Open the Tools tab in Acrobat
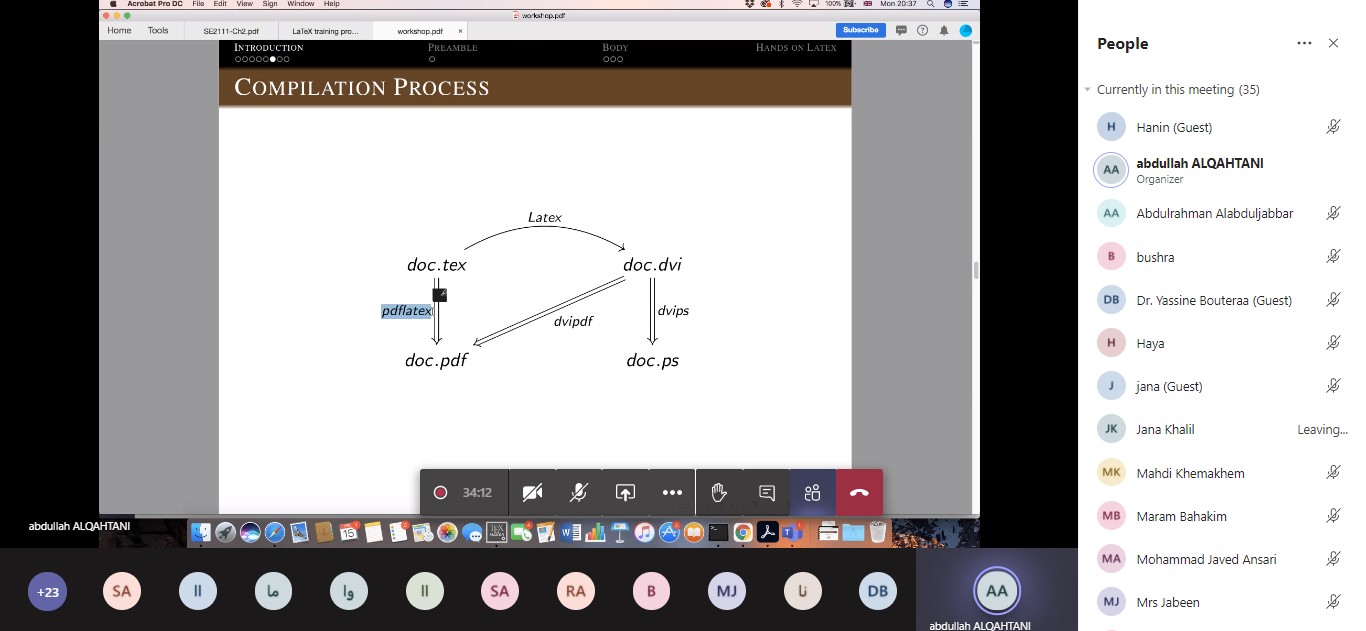The image size is (1366, 631). (x=158, y=31)
